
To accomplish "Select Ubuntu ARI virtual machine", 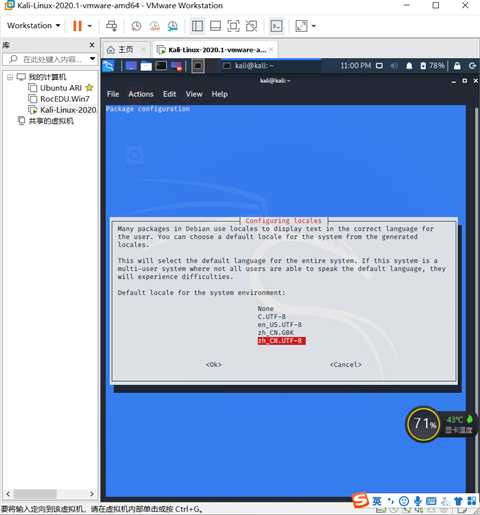I will tap(61, 88).
